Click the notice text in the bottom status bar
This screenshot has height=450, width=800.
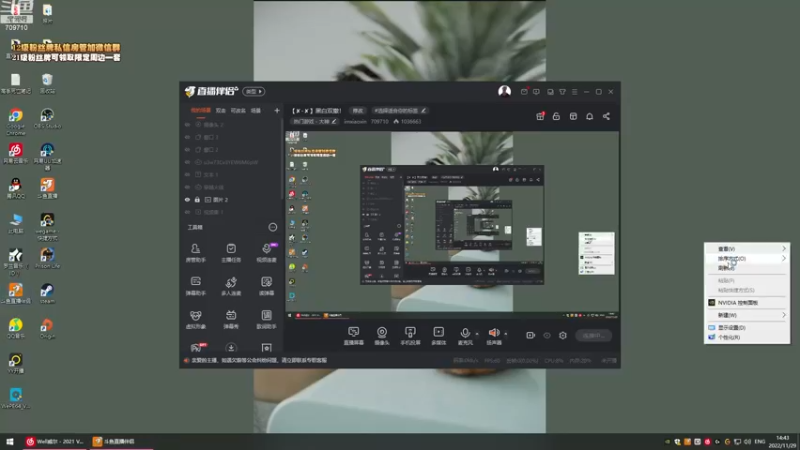pyautogui.click(x=259, y=360)
